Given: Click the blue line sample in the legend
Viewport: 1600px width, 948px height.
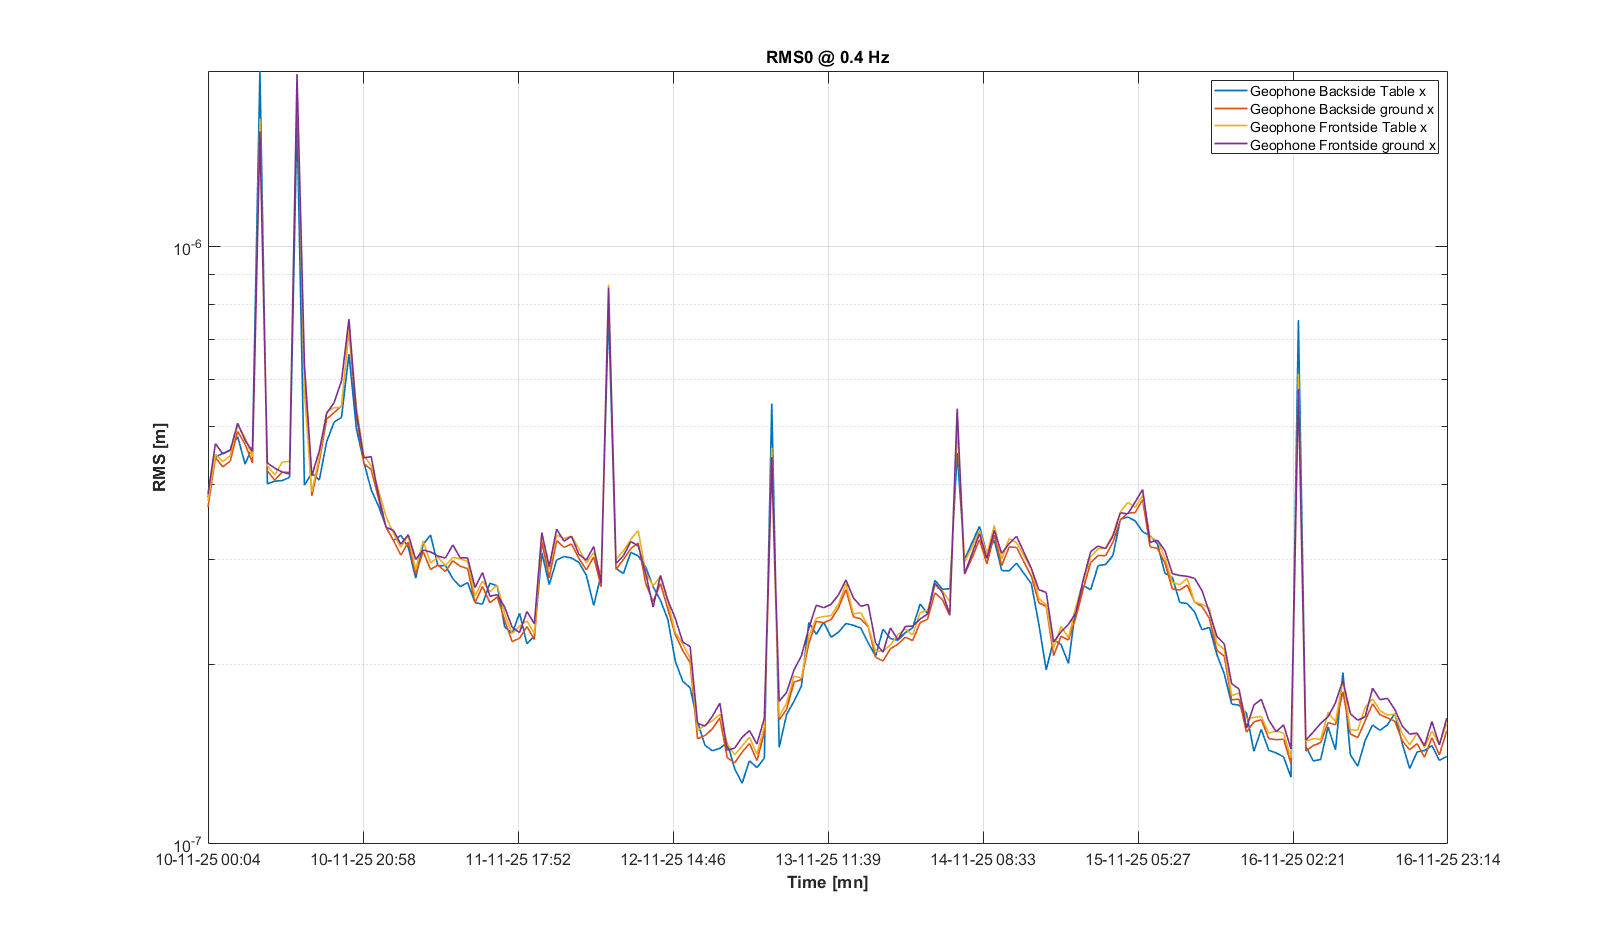Looking at the screenshot, I should [1230, 91].
